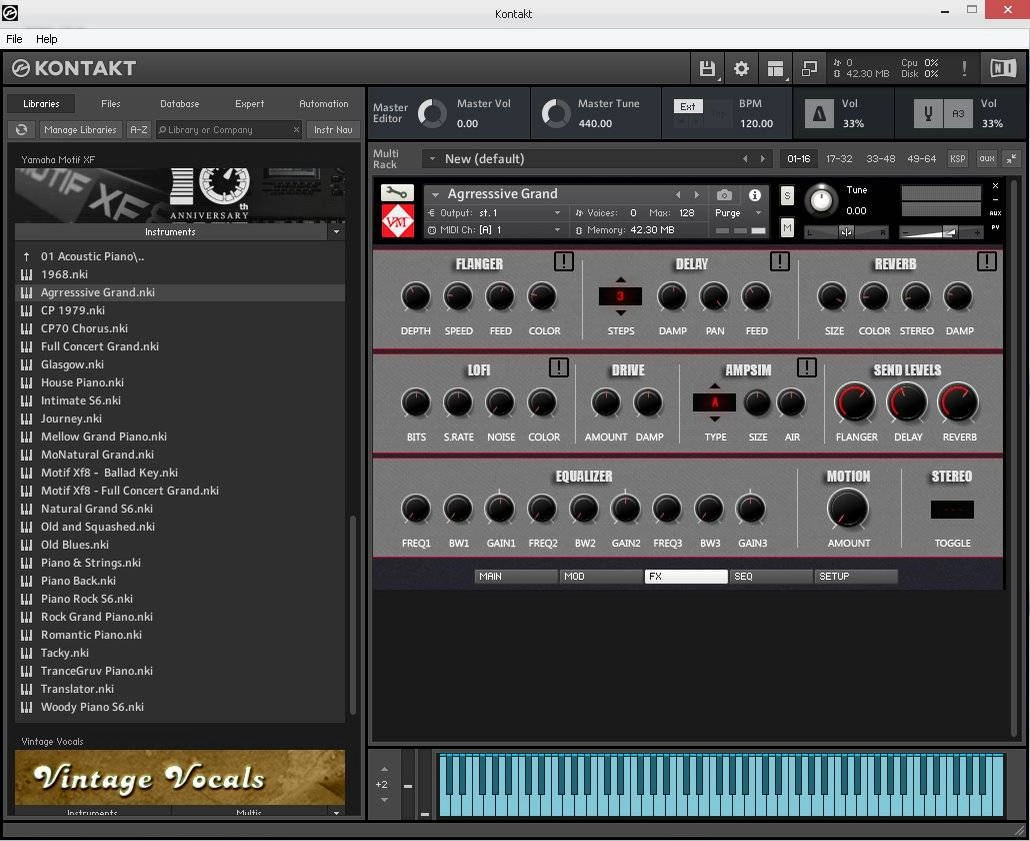Screen dimensions: 1030x841
Task: Open the instrument name dropdown arrow
Action: 435,194
